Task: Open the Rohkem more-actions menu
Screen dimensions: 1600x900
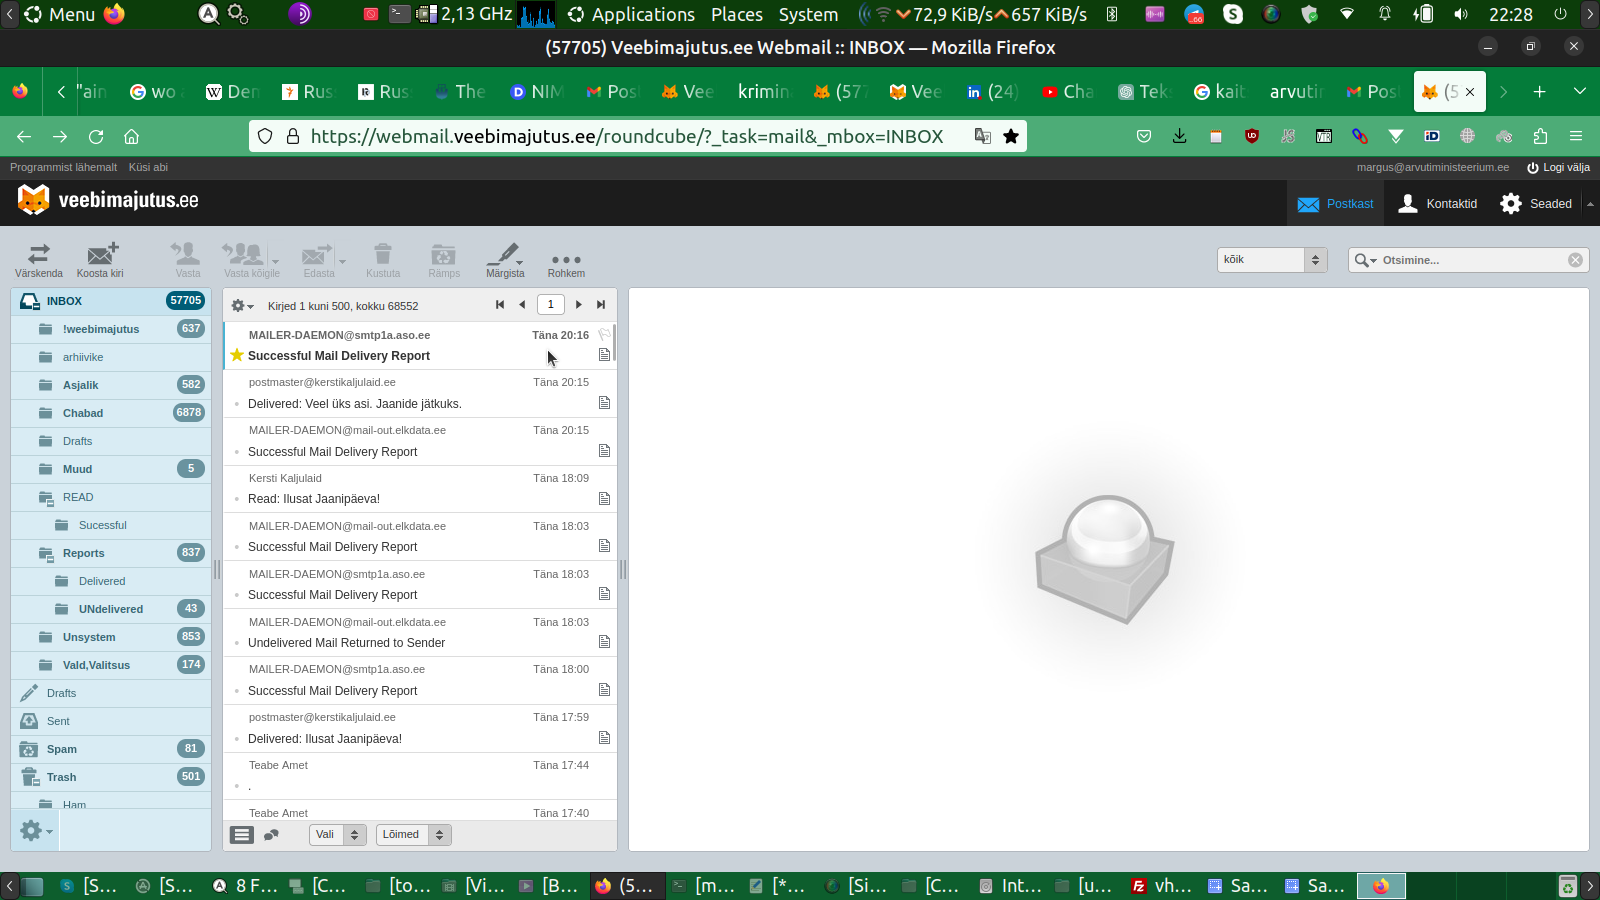Action: [566, 262]
